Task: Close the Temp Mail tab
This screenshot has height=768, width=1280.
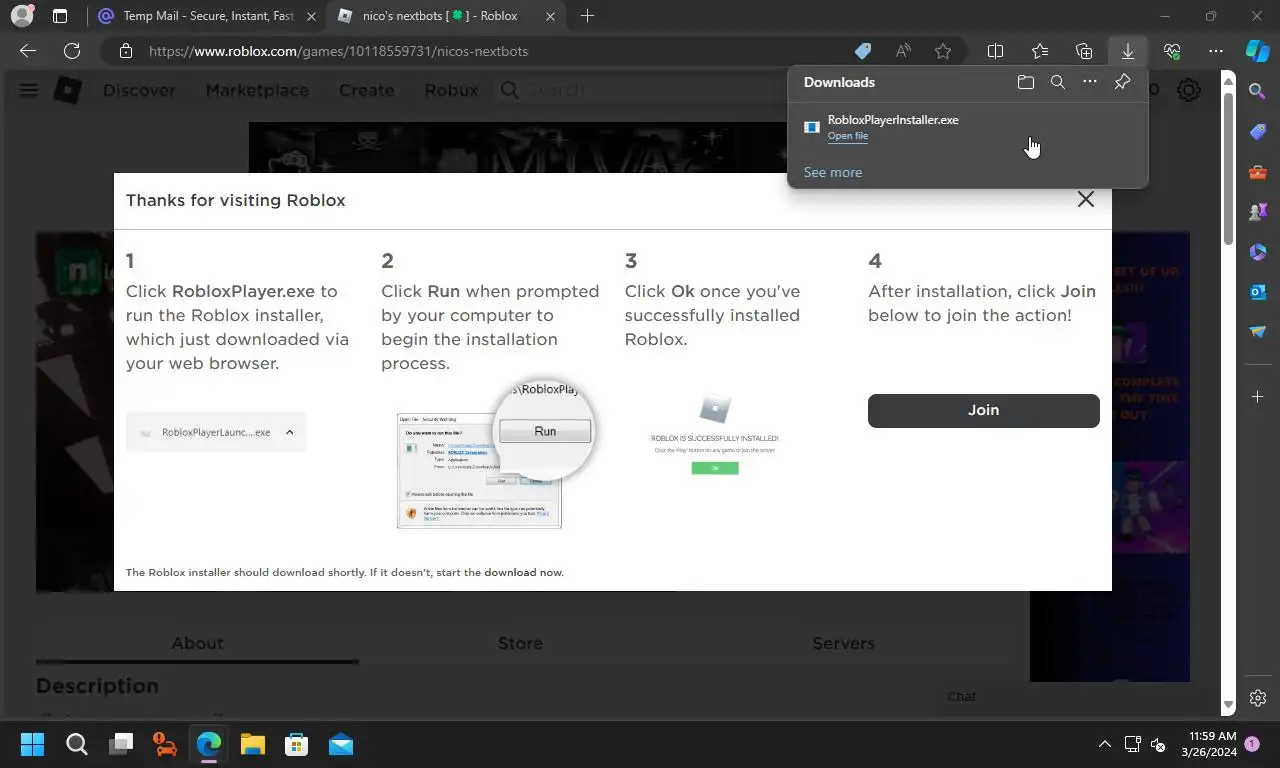Action: coord(310,16)
